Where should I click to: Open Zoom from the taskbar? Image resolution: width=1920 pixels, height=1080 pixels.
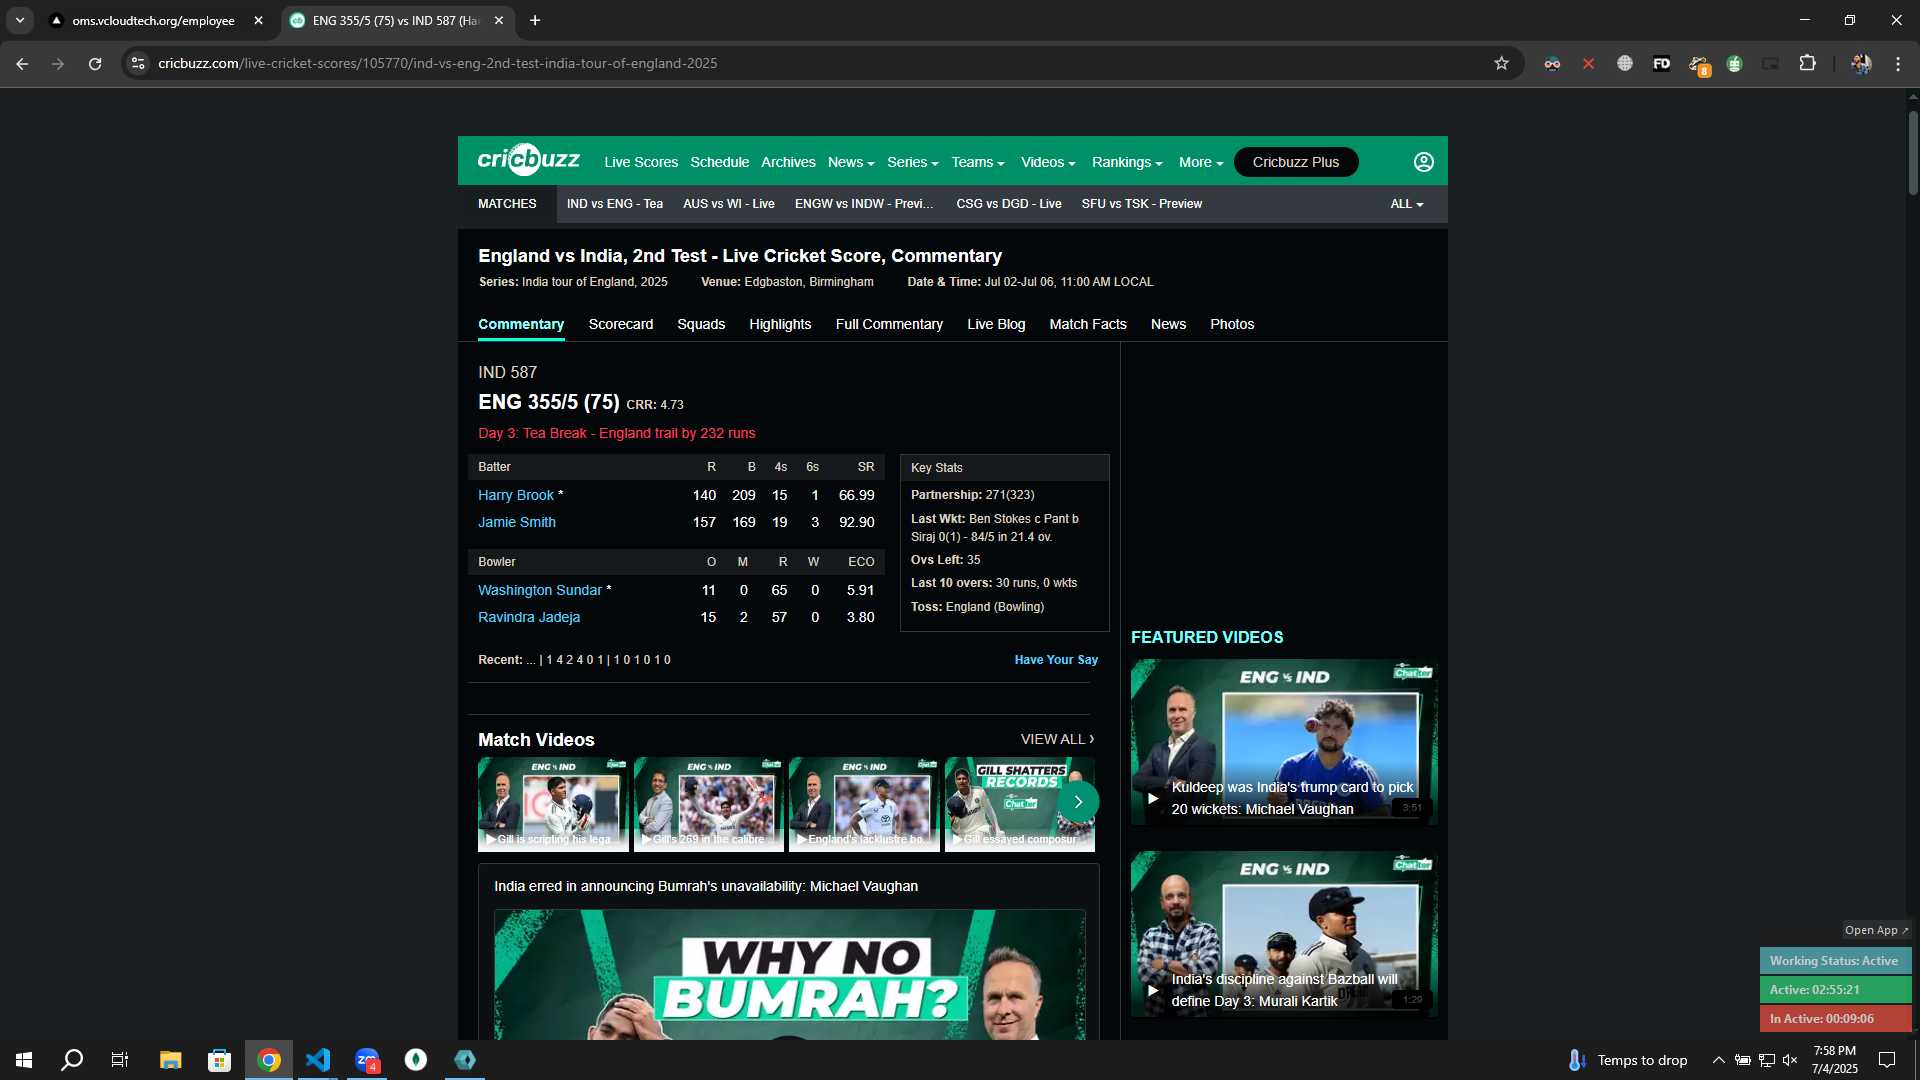tap(367, 1060)
